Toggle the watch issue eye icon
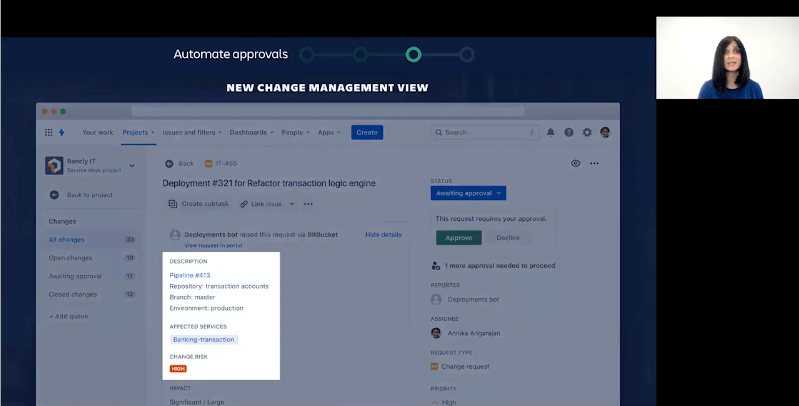The width and height of the screenshot is (799, 406). point(575,163)
